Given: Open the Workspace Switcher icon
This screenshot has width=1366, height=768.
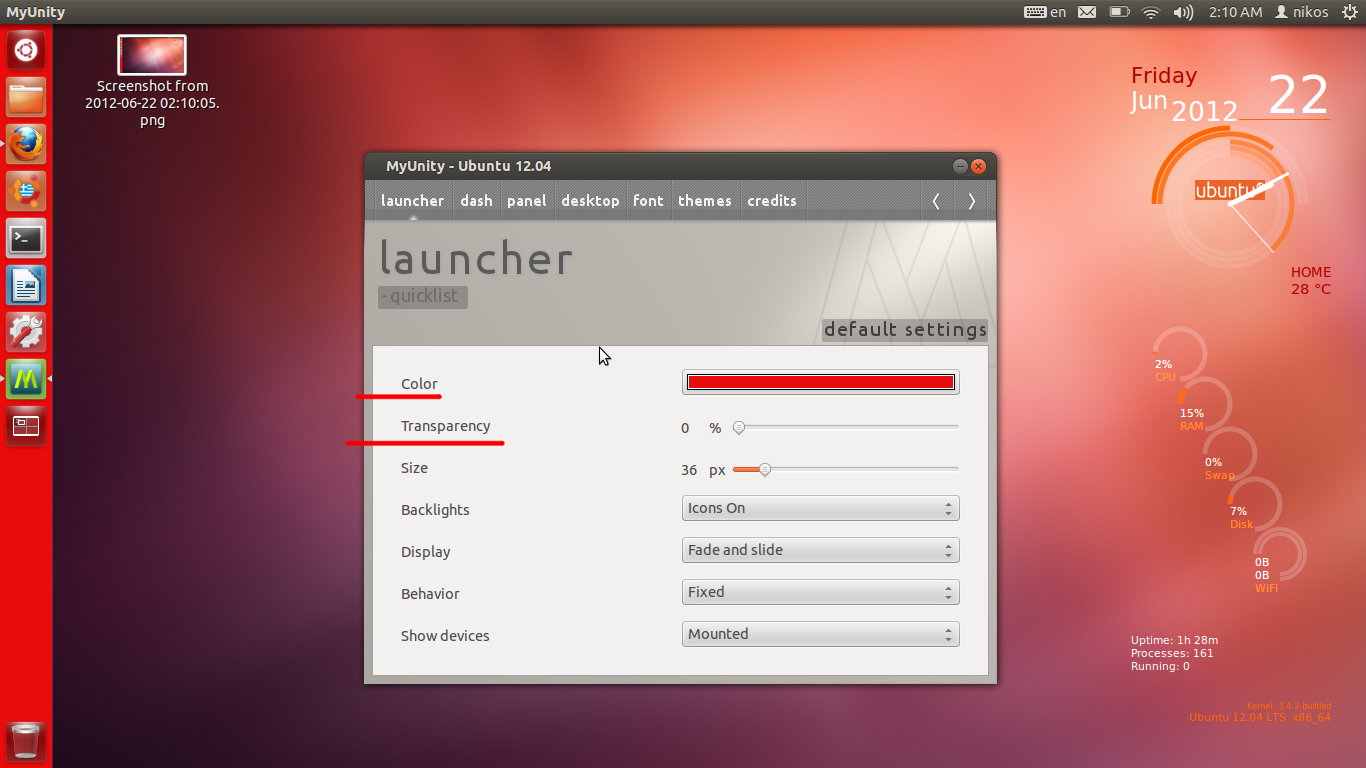Looking at the screenshot, I should point(26,426).
